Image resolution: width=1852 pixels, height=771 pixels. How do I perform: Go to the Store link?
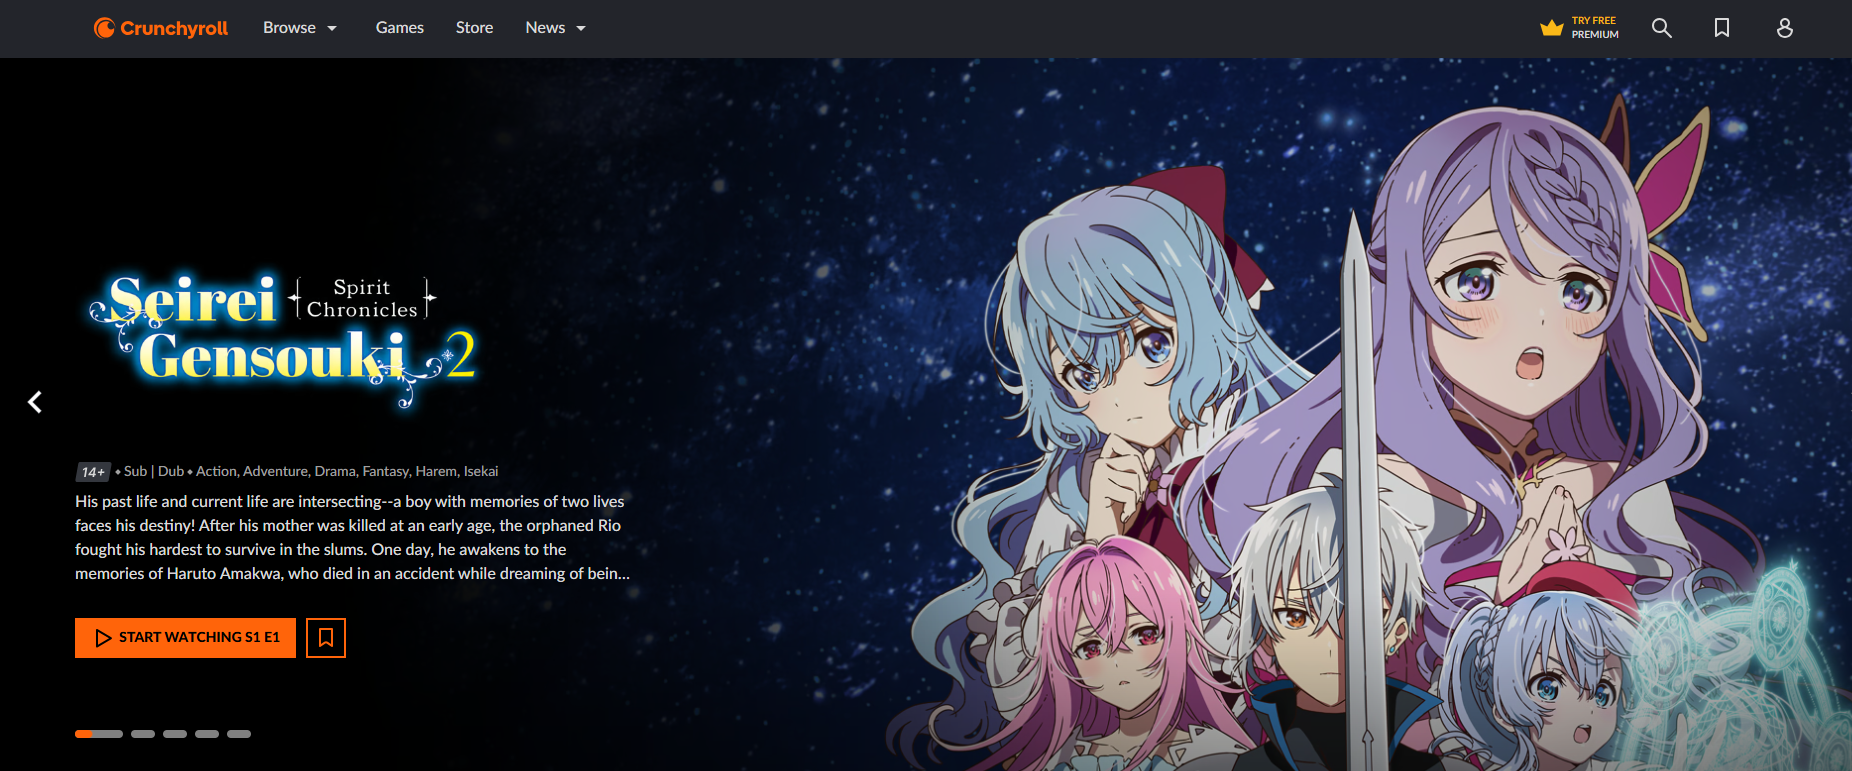(475, 28)
